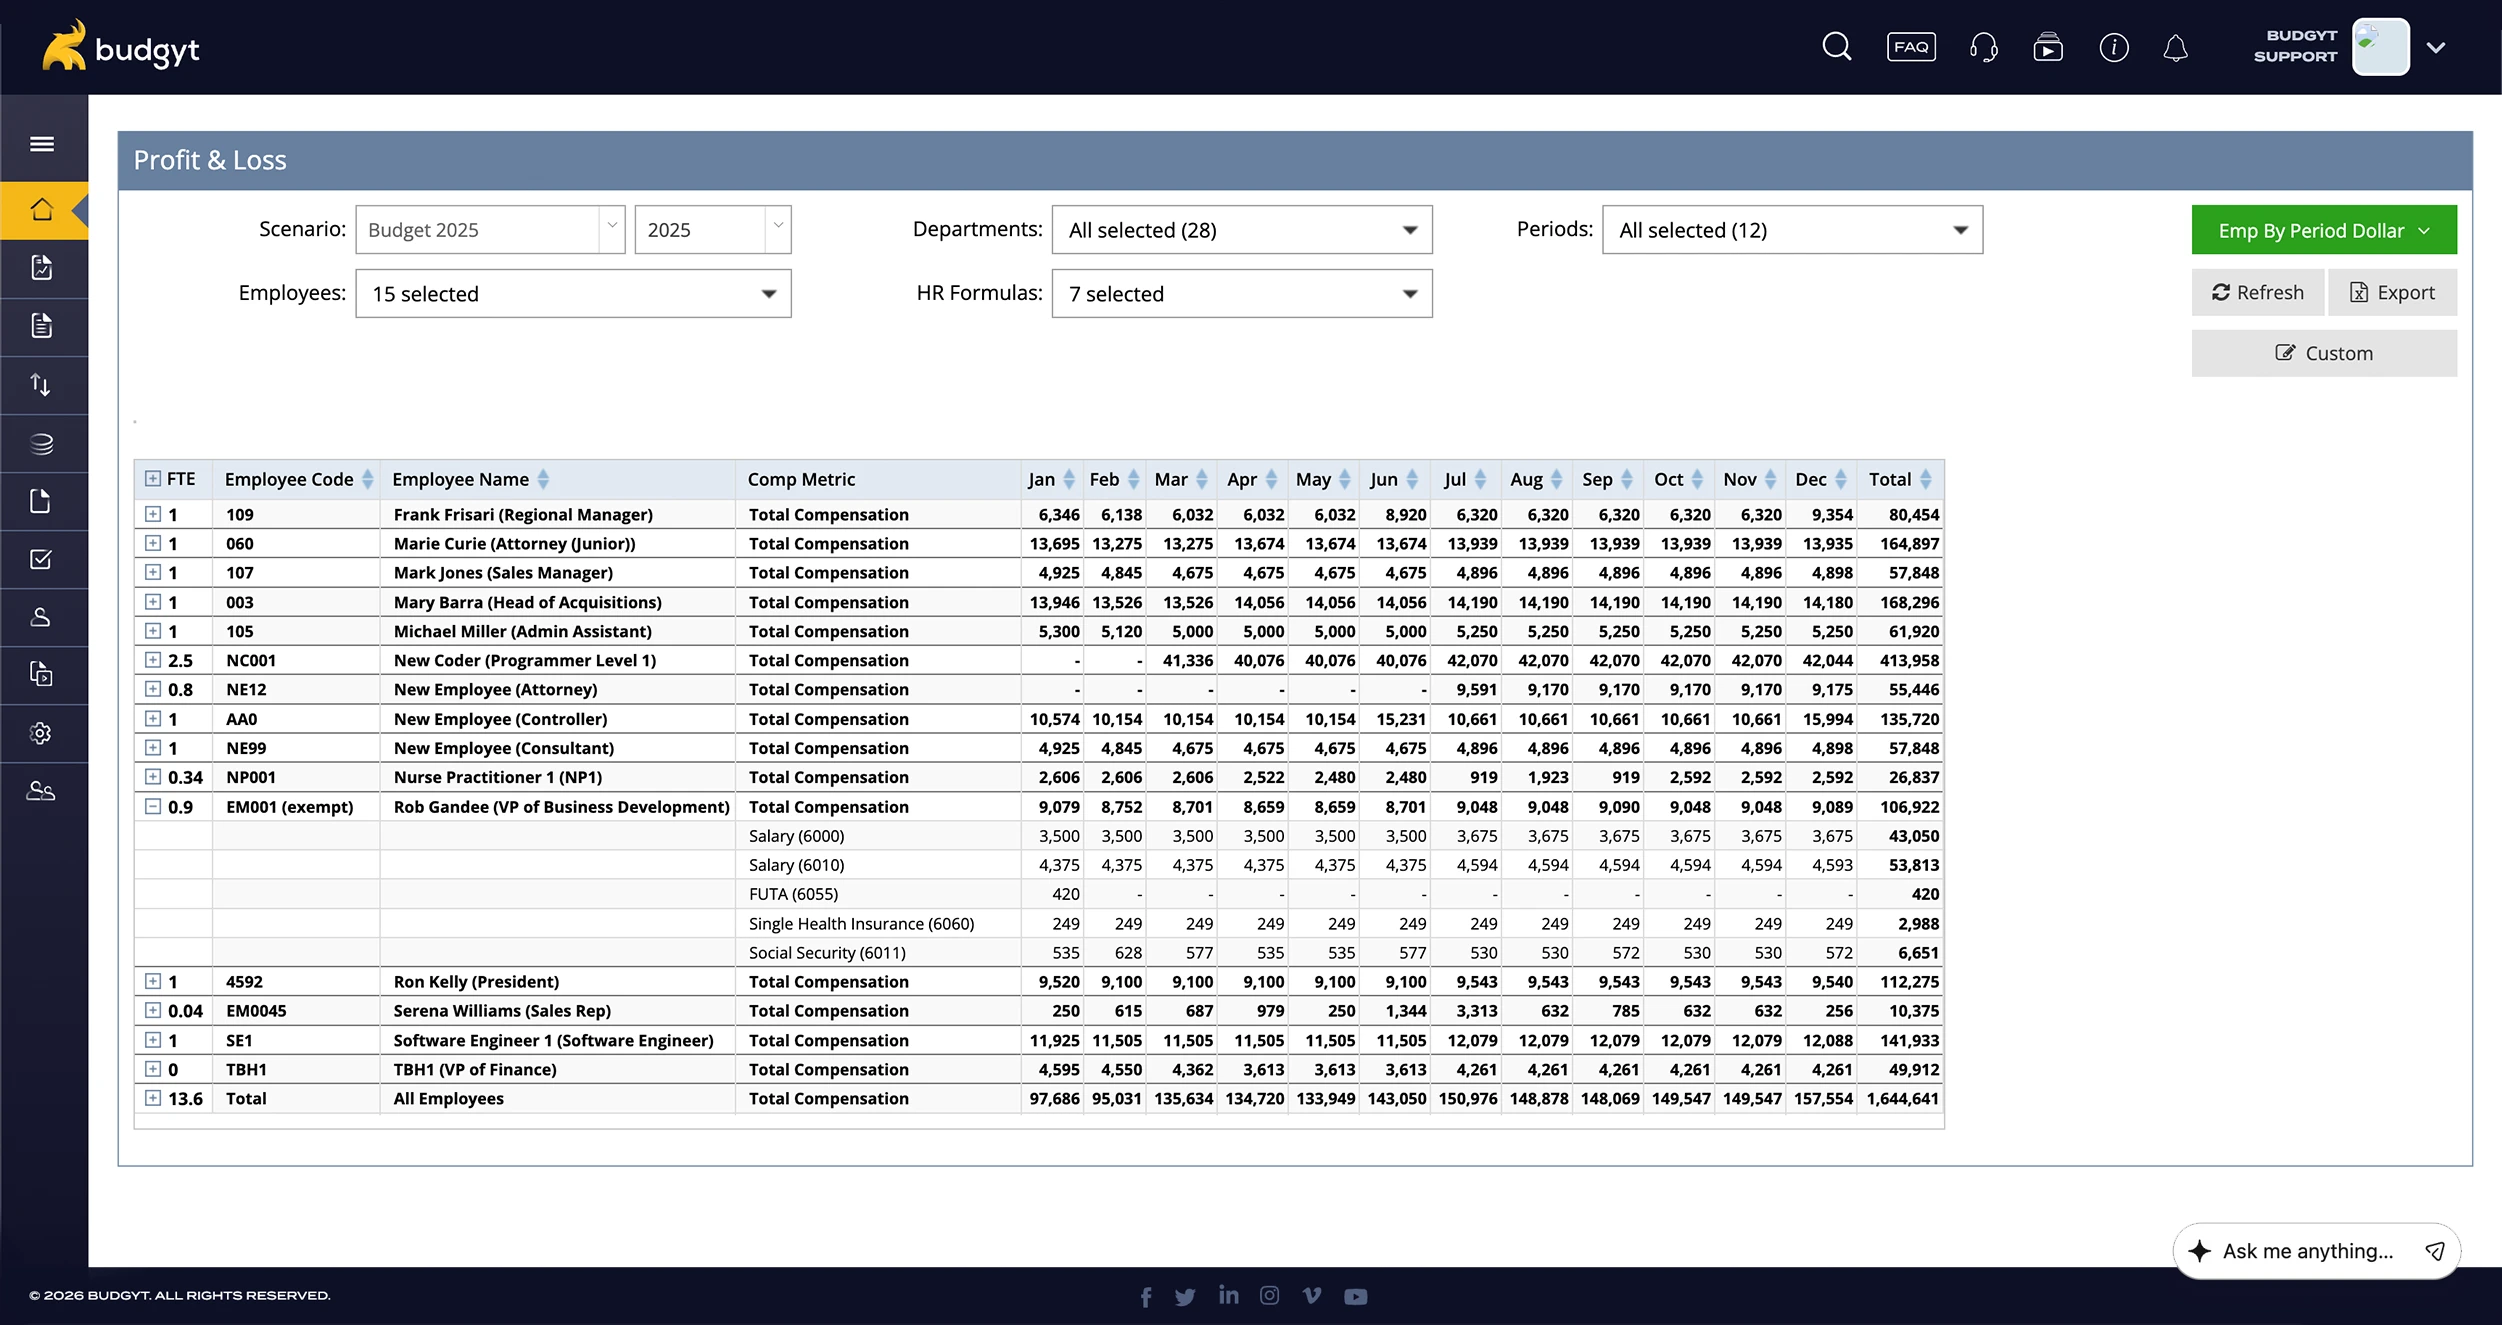Click the info circle icon in header

tap(2113, 47)
